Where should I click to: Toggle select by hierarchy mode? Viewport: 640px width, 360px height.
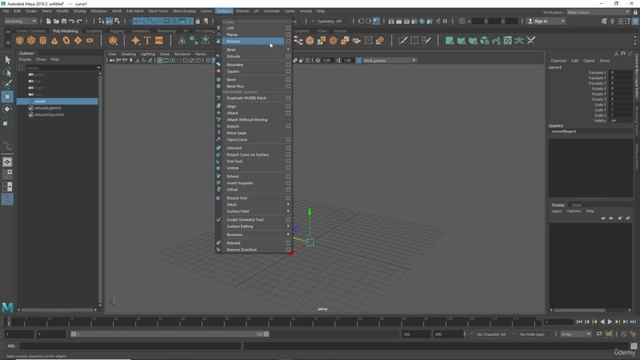[101, 21]
